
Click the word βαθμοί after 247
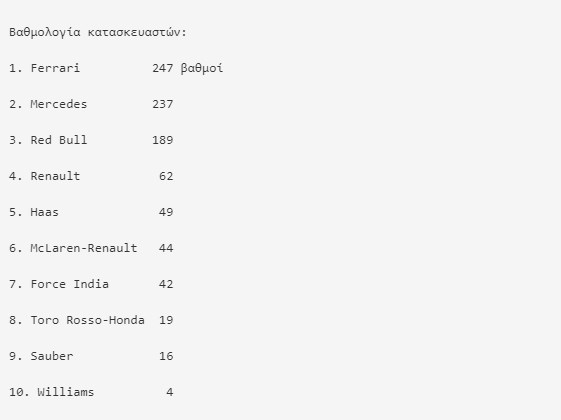click(202, 68)
